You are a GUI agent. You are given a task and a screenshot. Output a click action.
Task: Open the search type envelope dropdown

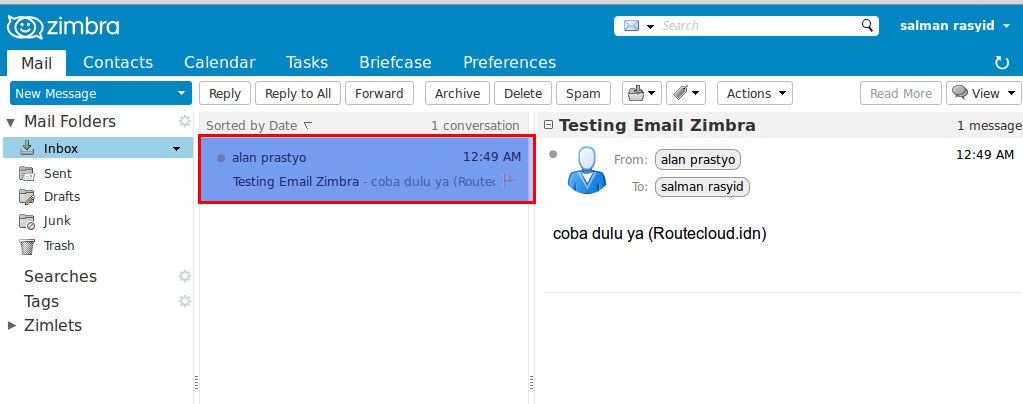click(639, 26)
